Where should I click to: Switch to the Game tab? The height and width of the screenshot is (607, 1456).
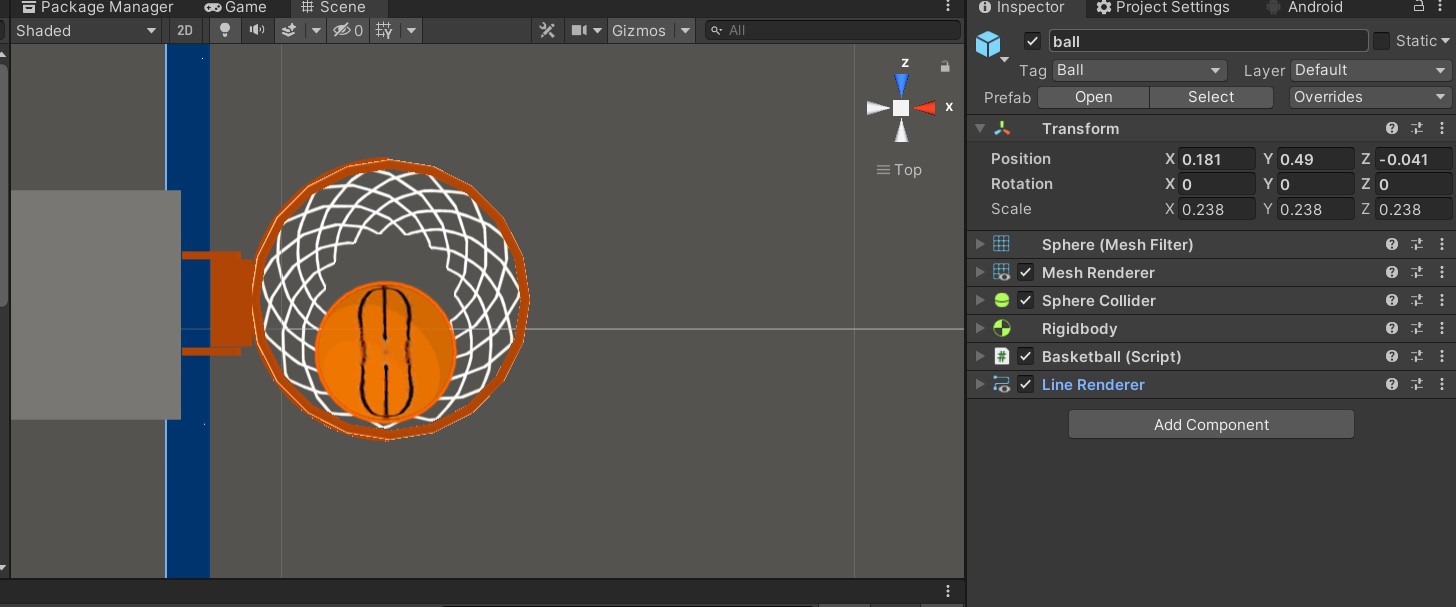click(x=236, y=8)
